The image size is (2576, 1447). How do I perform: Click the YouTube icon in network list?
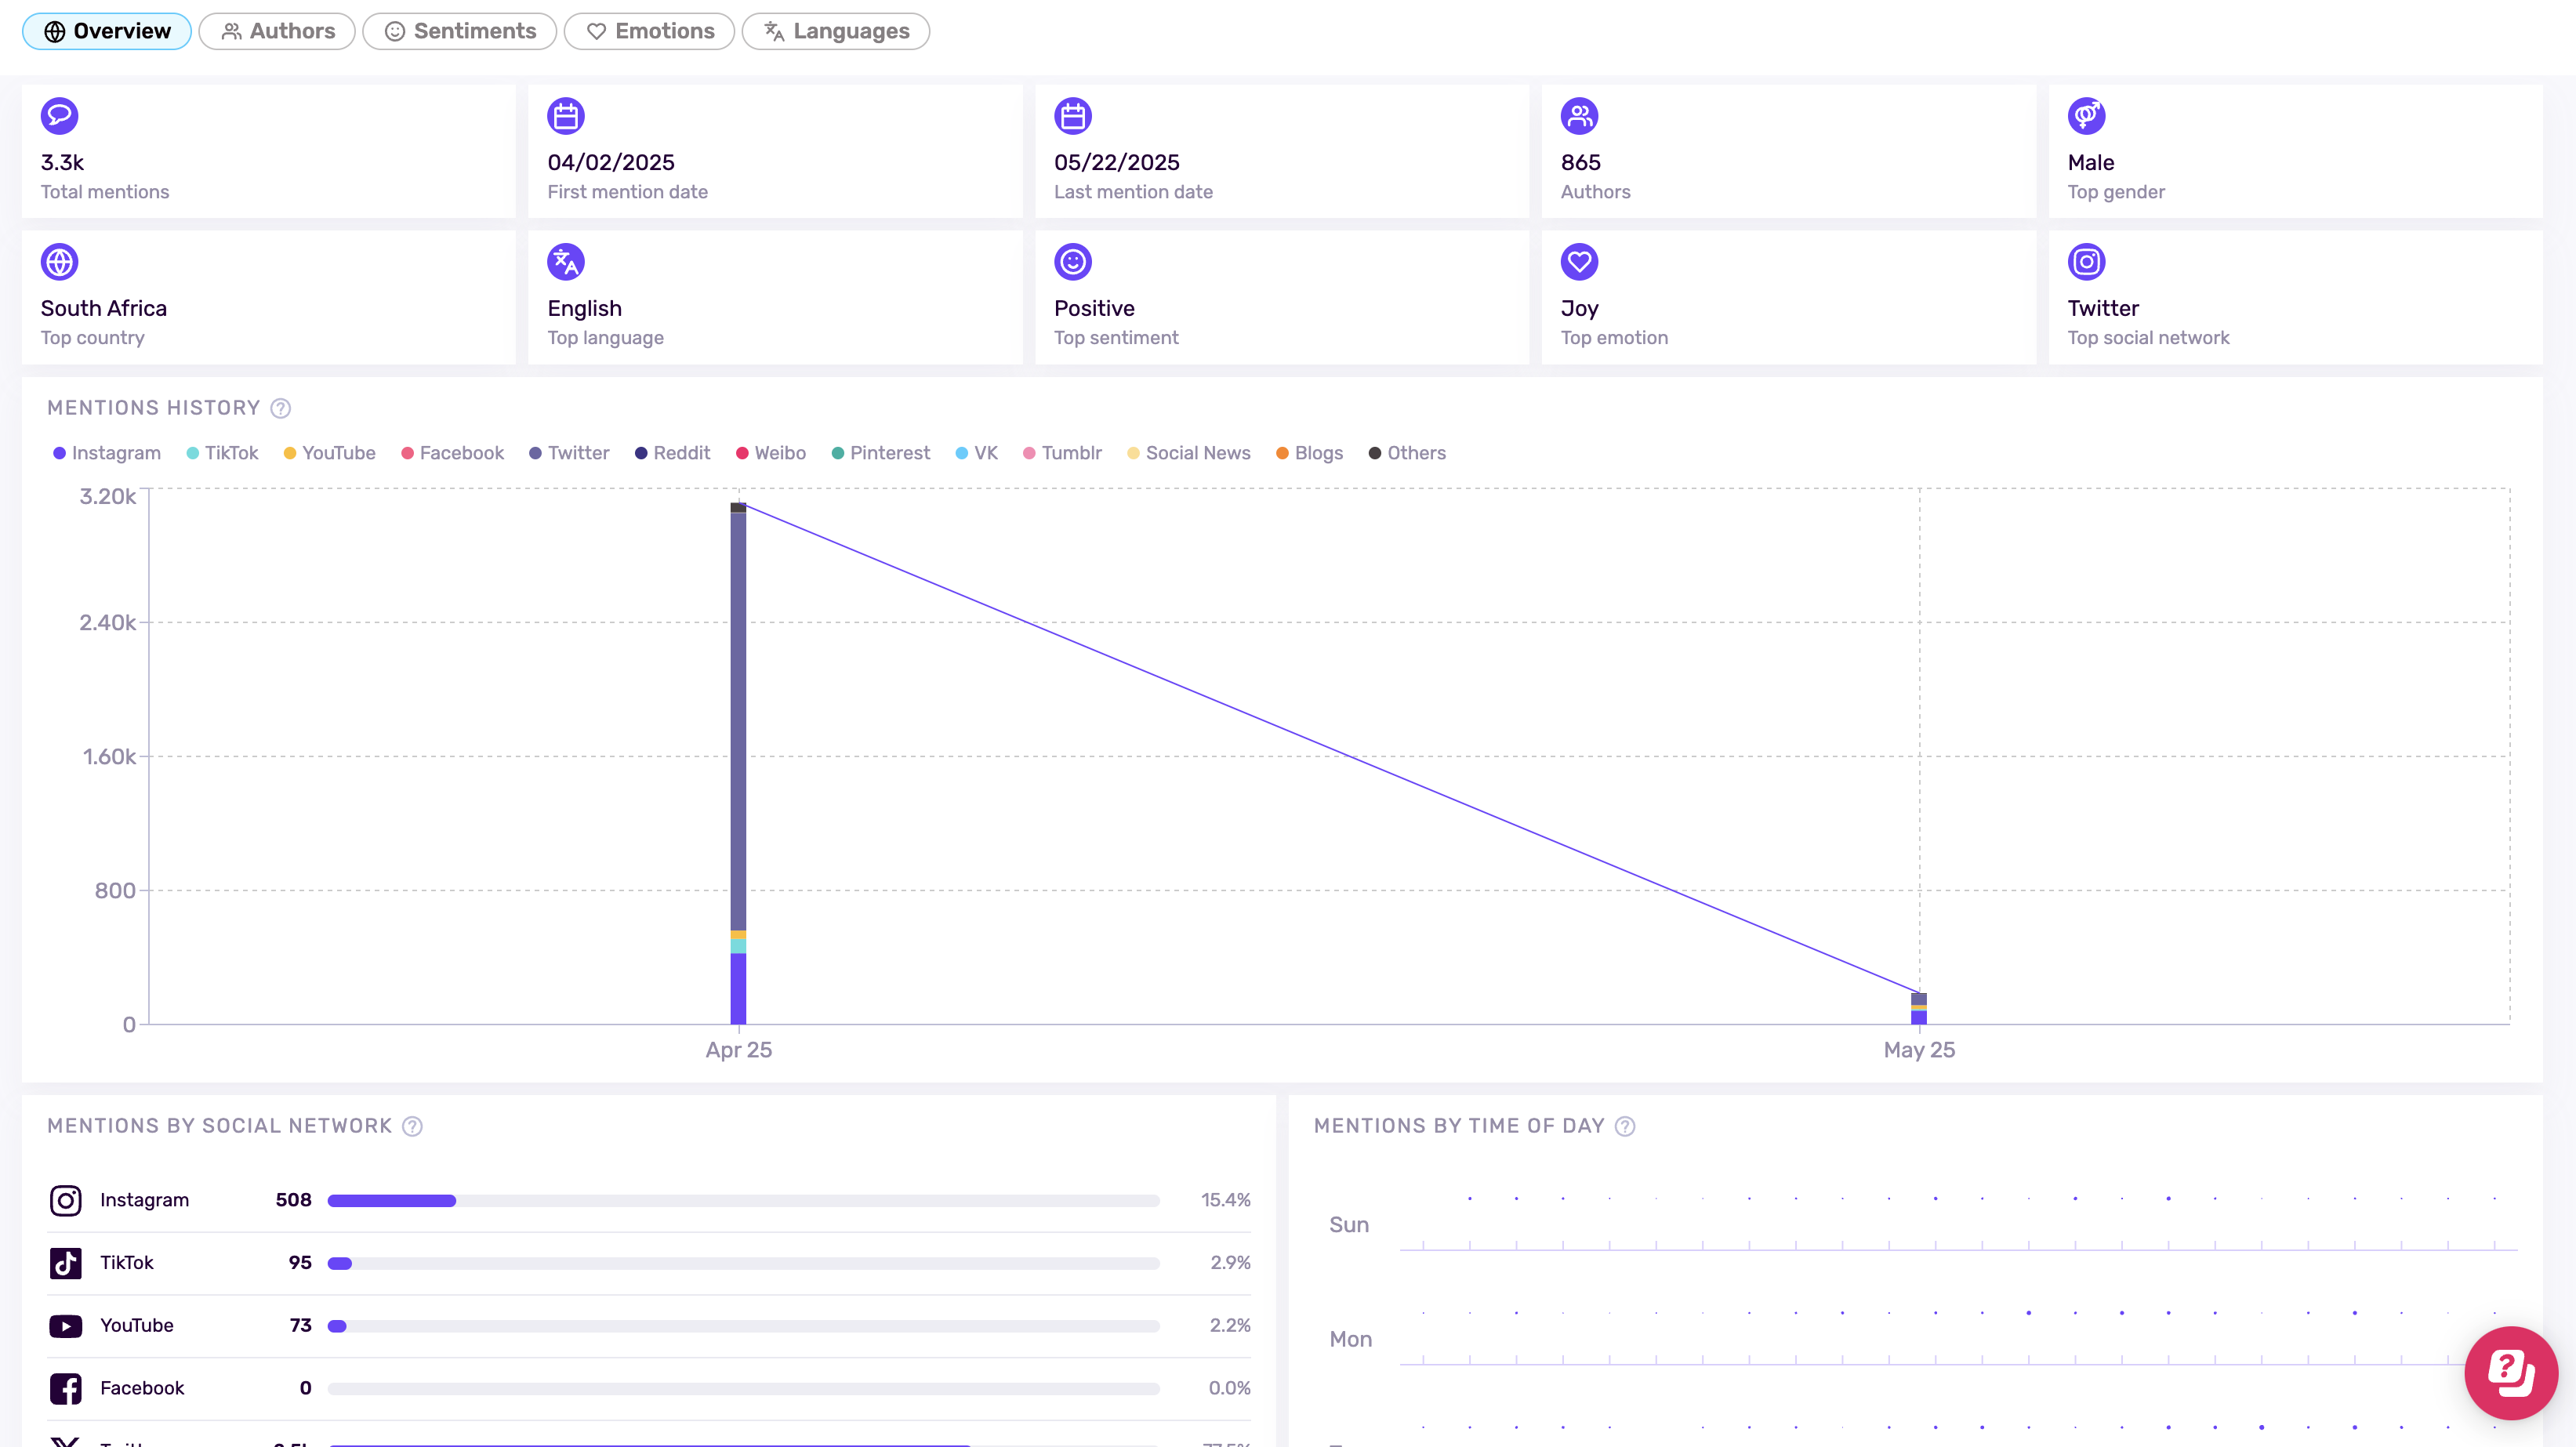(65, 1325)
